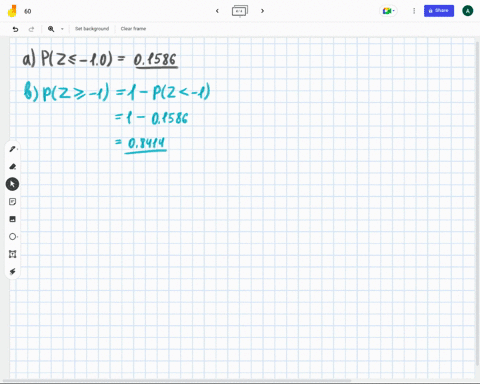Click the jam title "60"
The width and height of the screenshot is (480, 384).
pos(28,11)
